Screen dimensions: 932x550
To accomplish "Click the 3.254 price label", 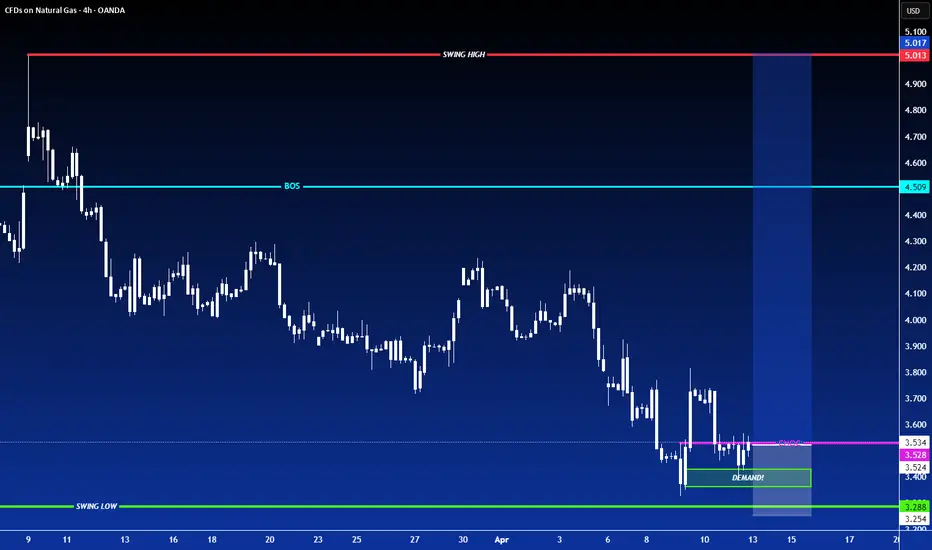I will click(915, 519).
